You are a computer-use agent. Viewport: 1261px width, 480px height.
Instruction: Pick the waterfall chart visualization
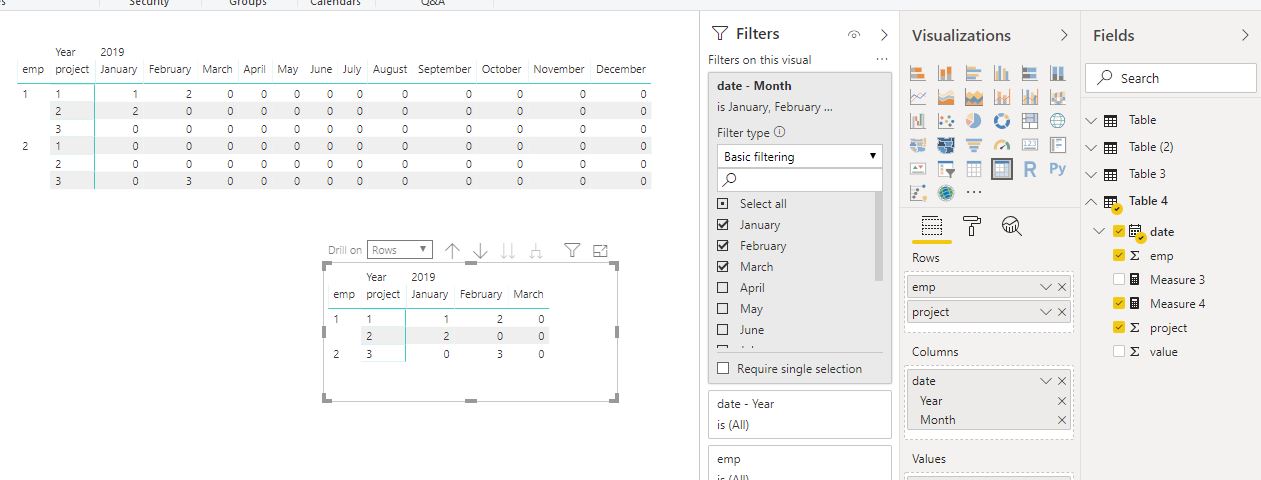918,121
